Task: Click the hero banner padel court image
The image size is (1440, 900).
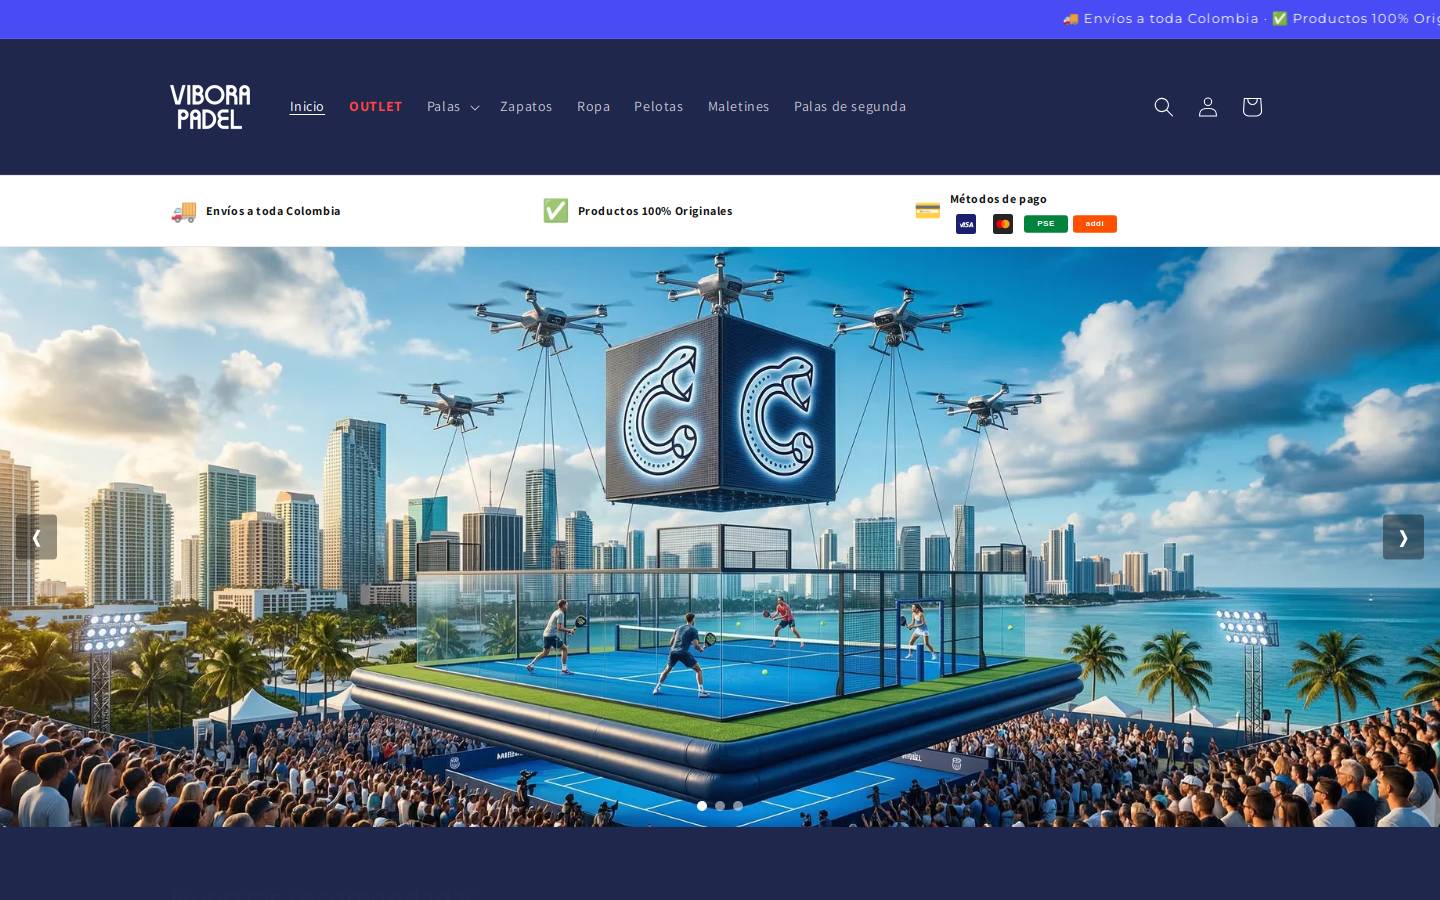Action: click(720, 537)
